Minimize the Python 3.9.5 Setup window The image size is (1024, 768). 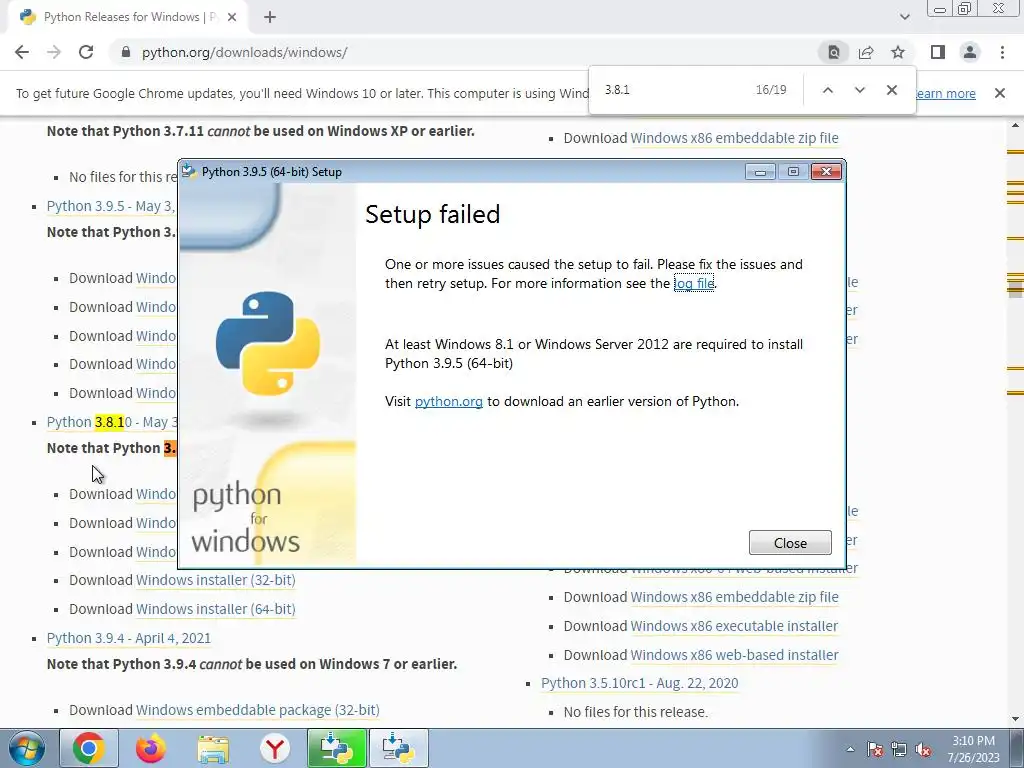[x=760, y=172]
